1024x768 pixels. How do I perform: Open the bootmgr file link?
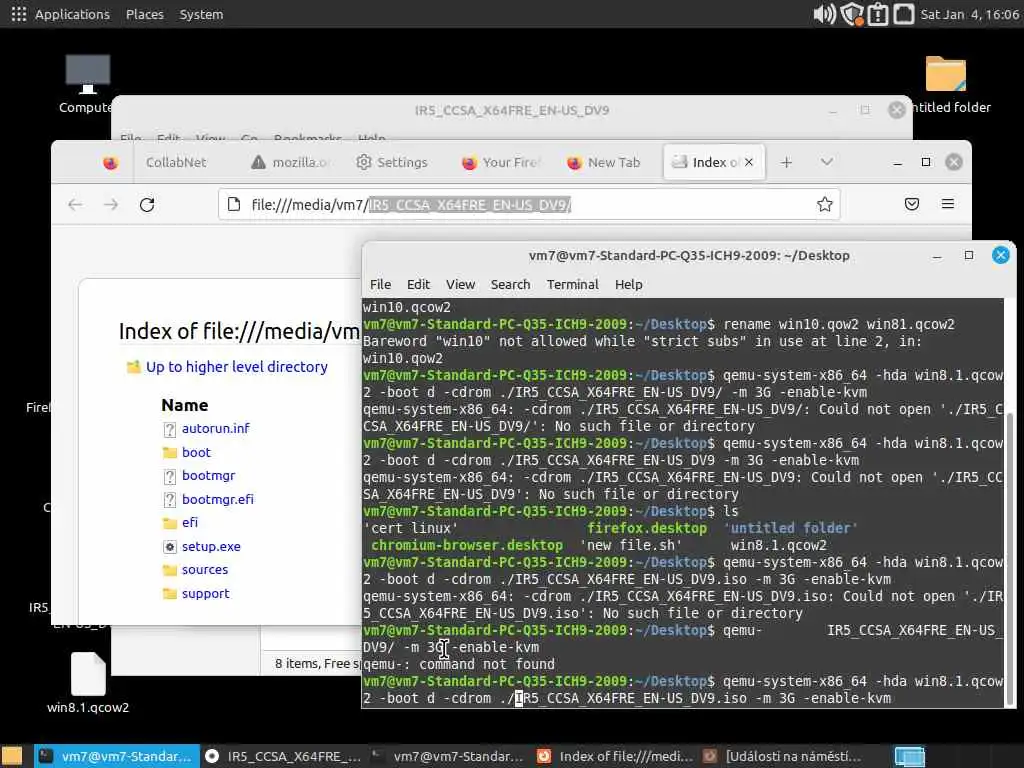pos(208,475)
